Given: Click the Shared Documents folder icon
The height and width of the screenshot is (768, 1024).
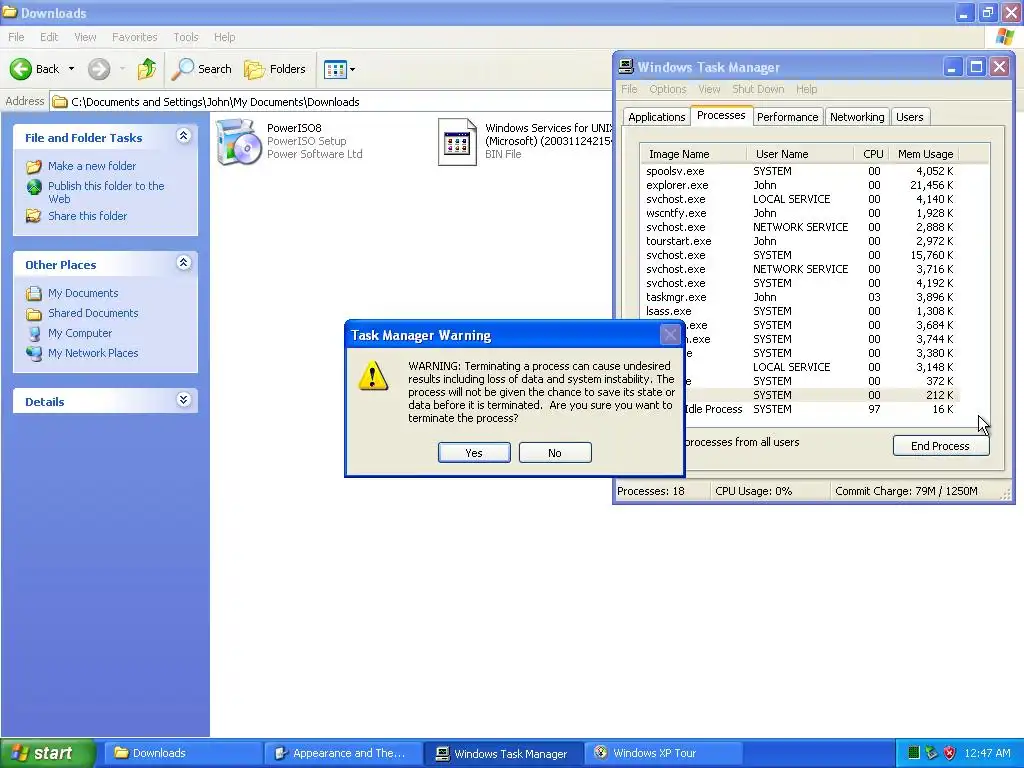Looking at the screenshot, I should tap(34, 313).
